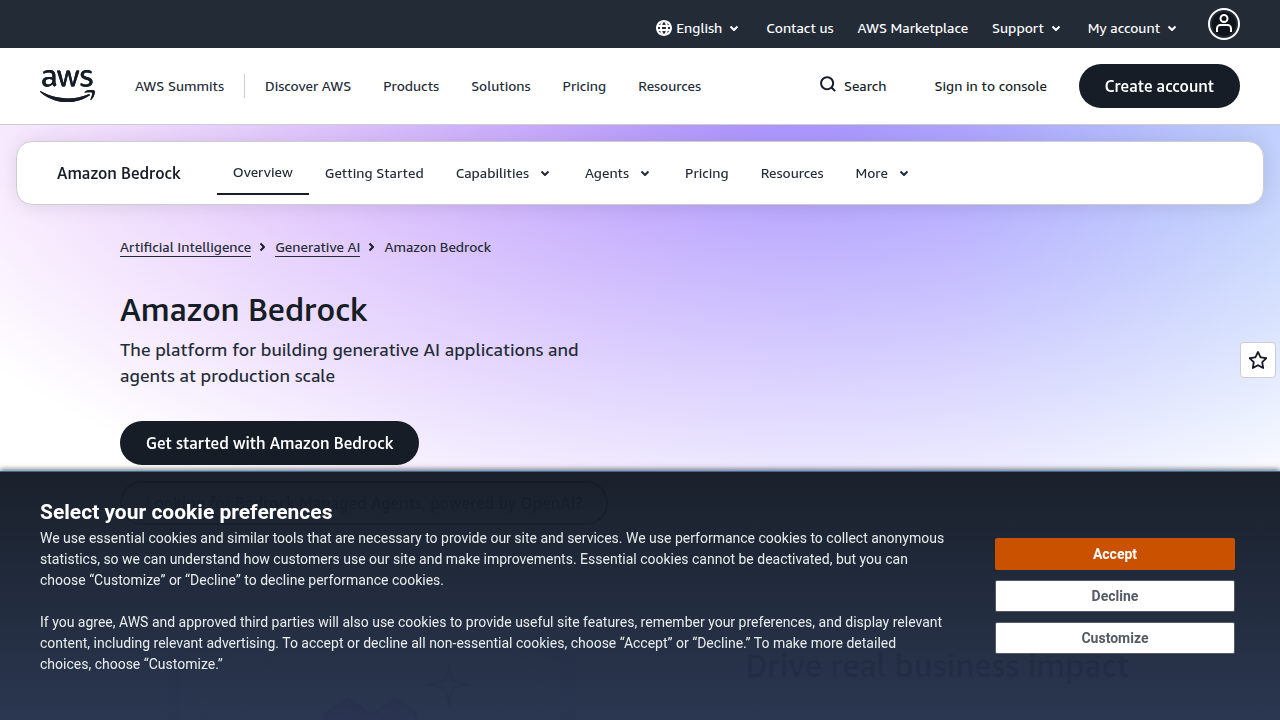Click the Amazon Bedrock subnav title
Screen dimensions: 1280x720
coord(119,173)
